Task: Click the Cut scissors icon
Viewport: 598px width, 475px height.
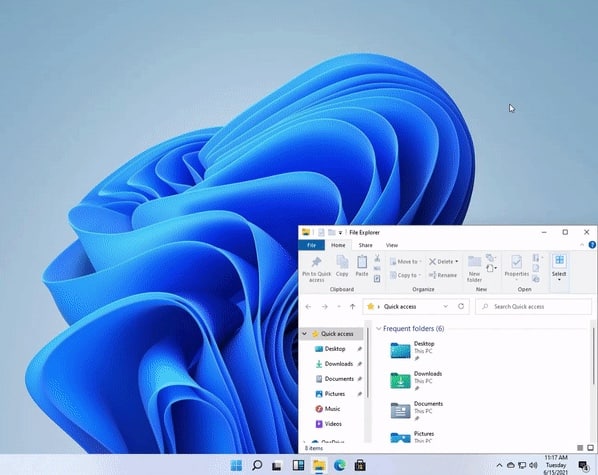Action: (377, 258)
